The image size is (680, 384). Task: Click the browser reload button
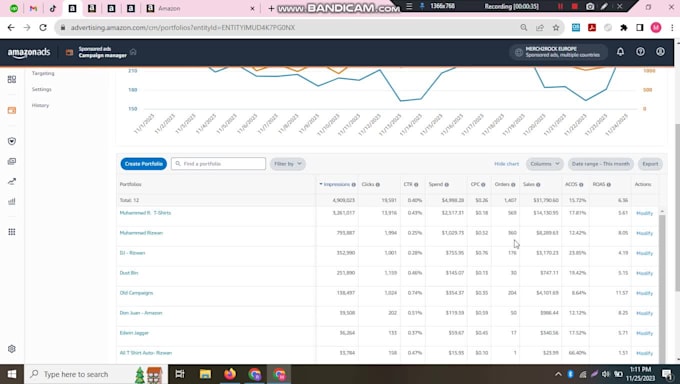pyautogui.click(x=43, y=27)
